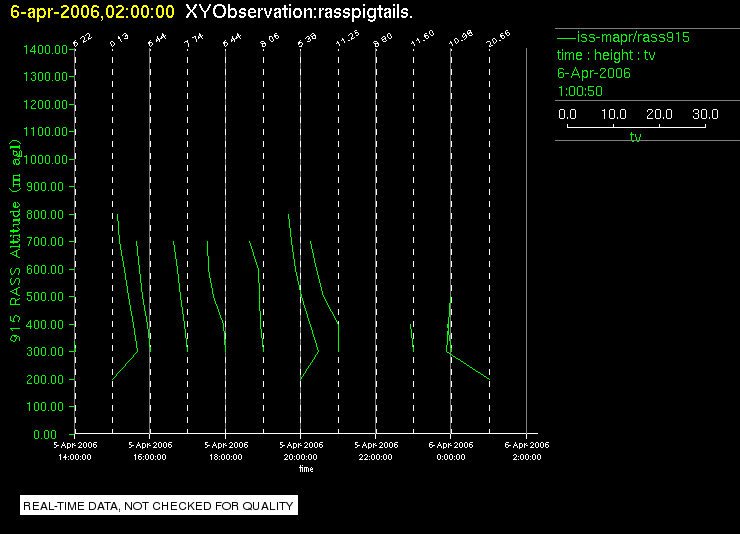The image size is (740, 534).
Task: Click the 6-Apr 2:00:00 axis end label
Action: coord(527,451)
